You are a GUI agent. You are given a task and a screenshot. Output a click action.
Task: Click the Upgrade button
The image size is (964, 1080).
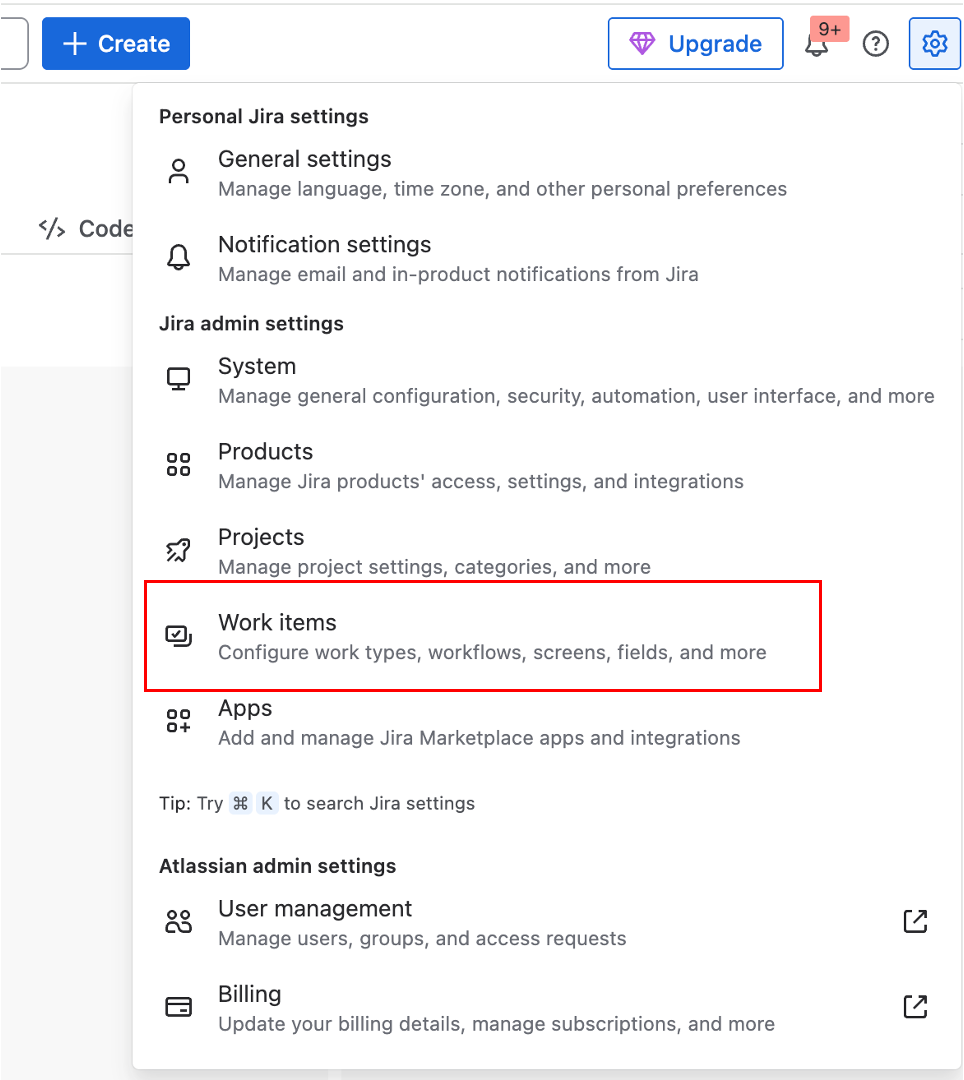coord(695,44)
